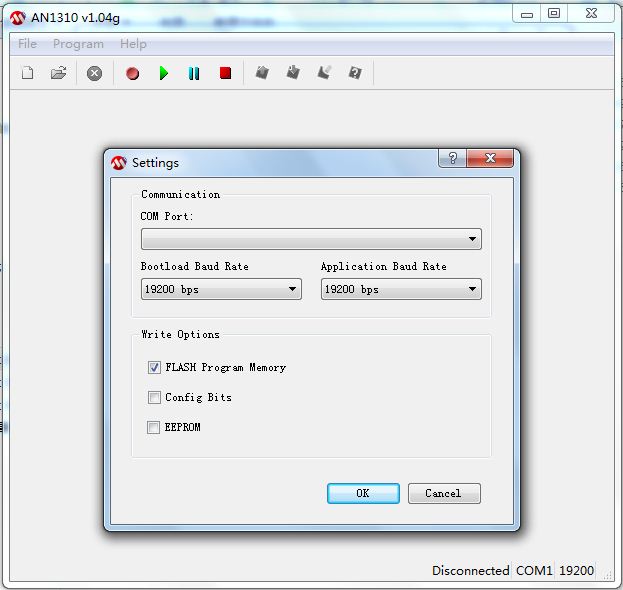Image resolution: width=623 pixels, height=590 pixels.
Task: Minimize the AN1310 main window
Action: pyautogui.click(x=526, y=14)
